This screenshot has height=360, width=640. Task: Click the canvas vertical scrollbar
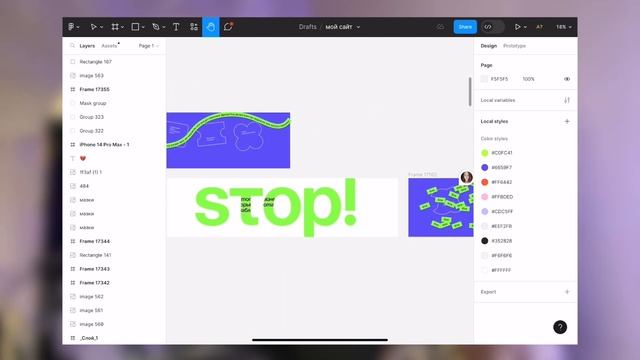click(x=470, y=91)
